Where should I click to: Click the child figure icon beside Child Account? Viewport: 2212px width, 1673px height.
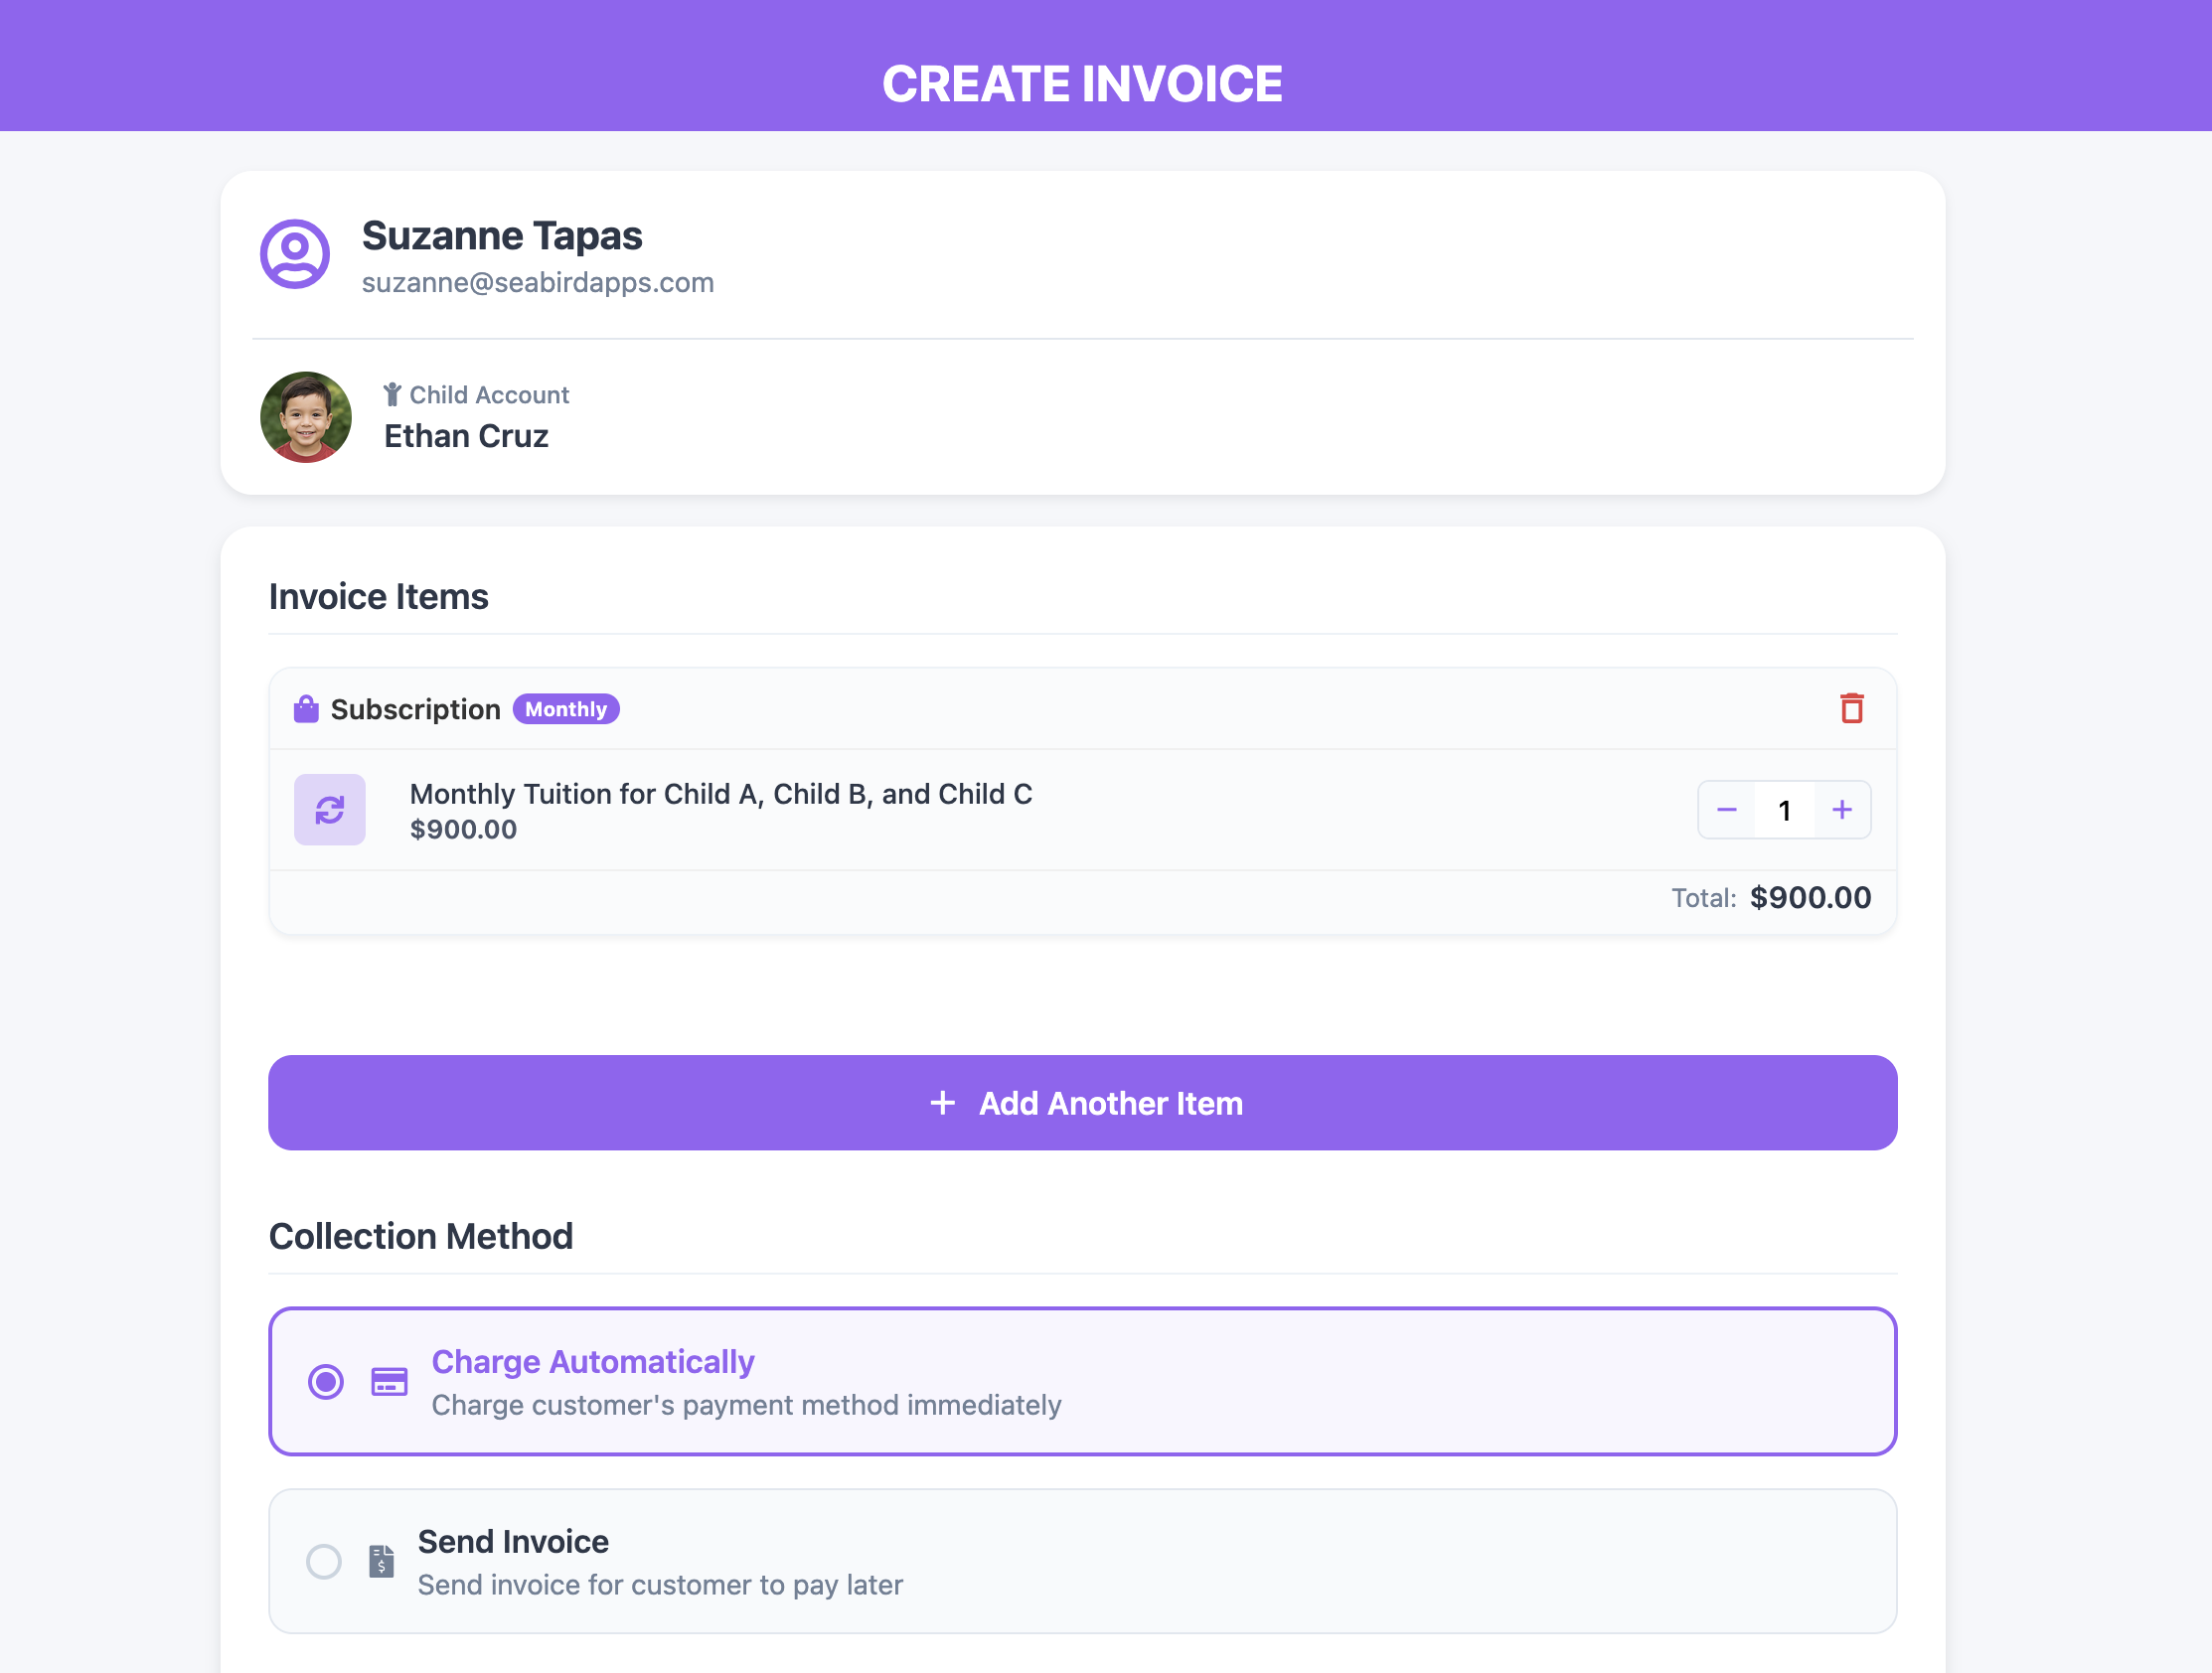(x=392, y=395)
